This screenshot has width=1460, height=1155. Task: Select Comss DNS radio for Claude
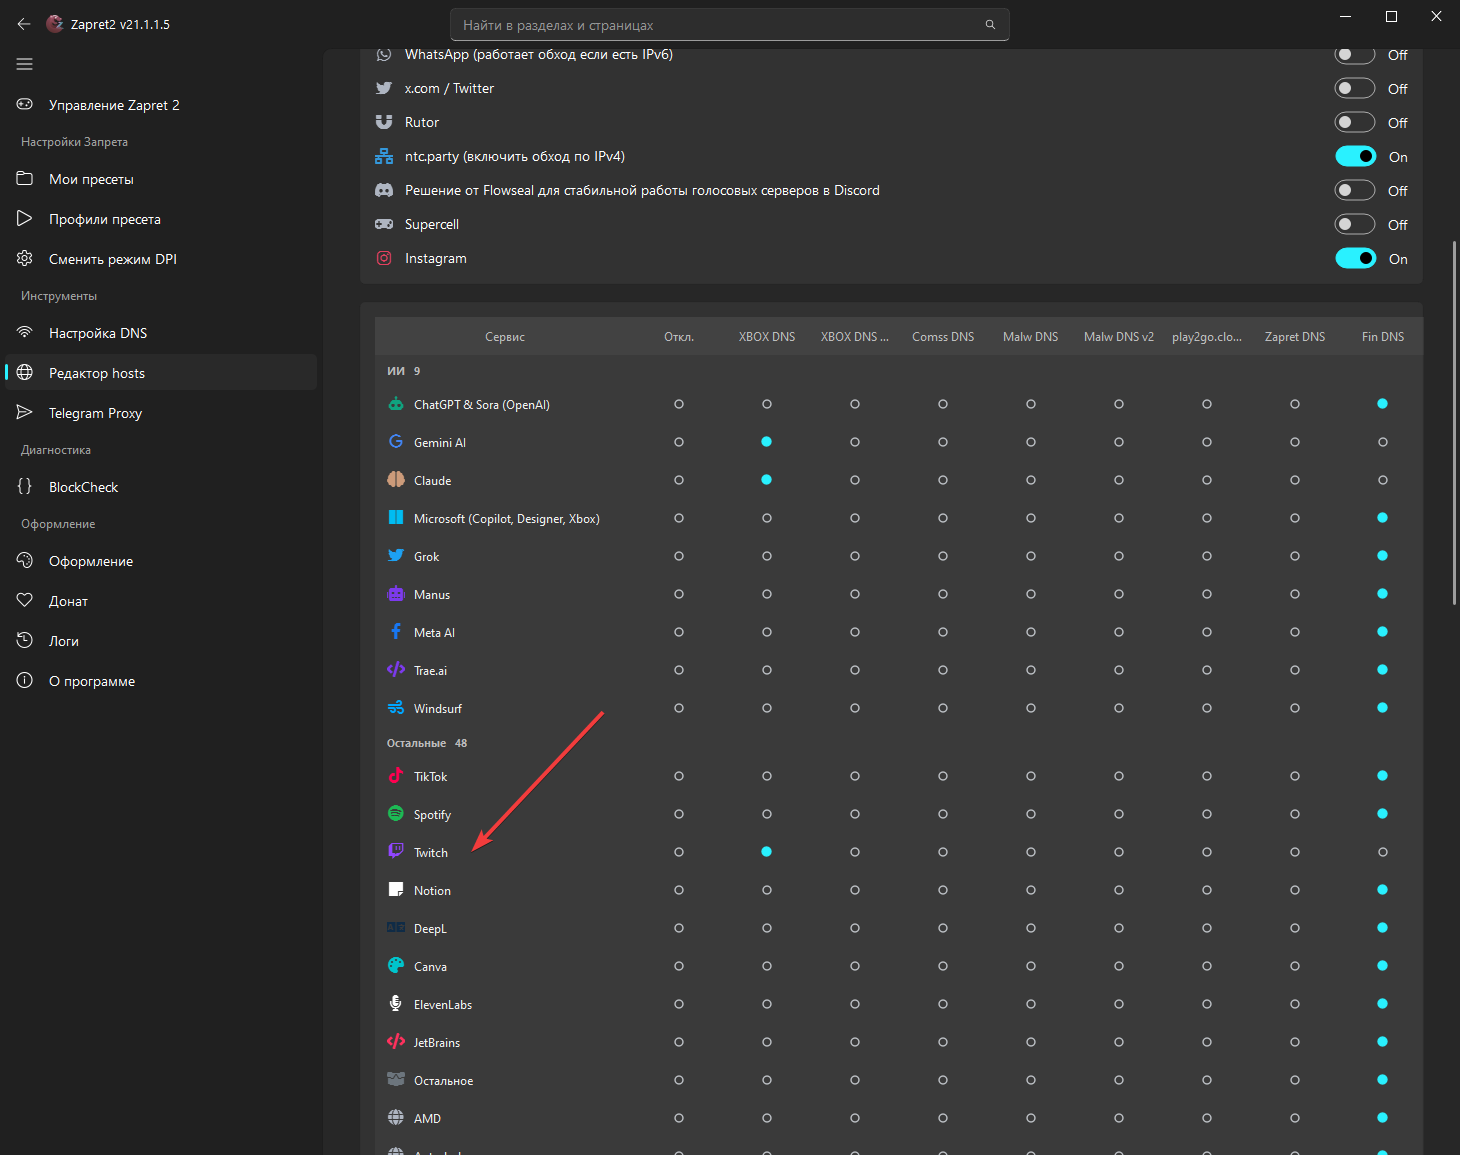pyautogui.click(x=943, y=480)
